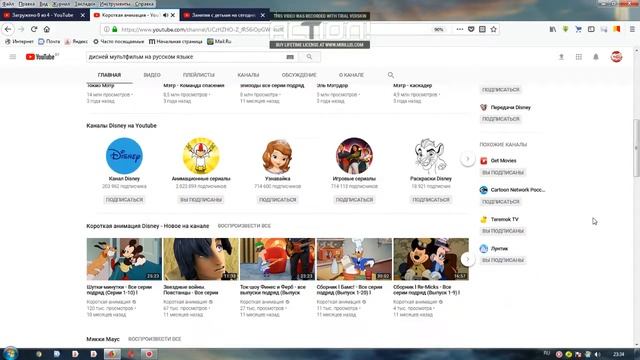
Task: Switch to the ВИДЕО channel tab
Action: (152, 75)
